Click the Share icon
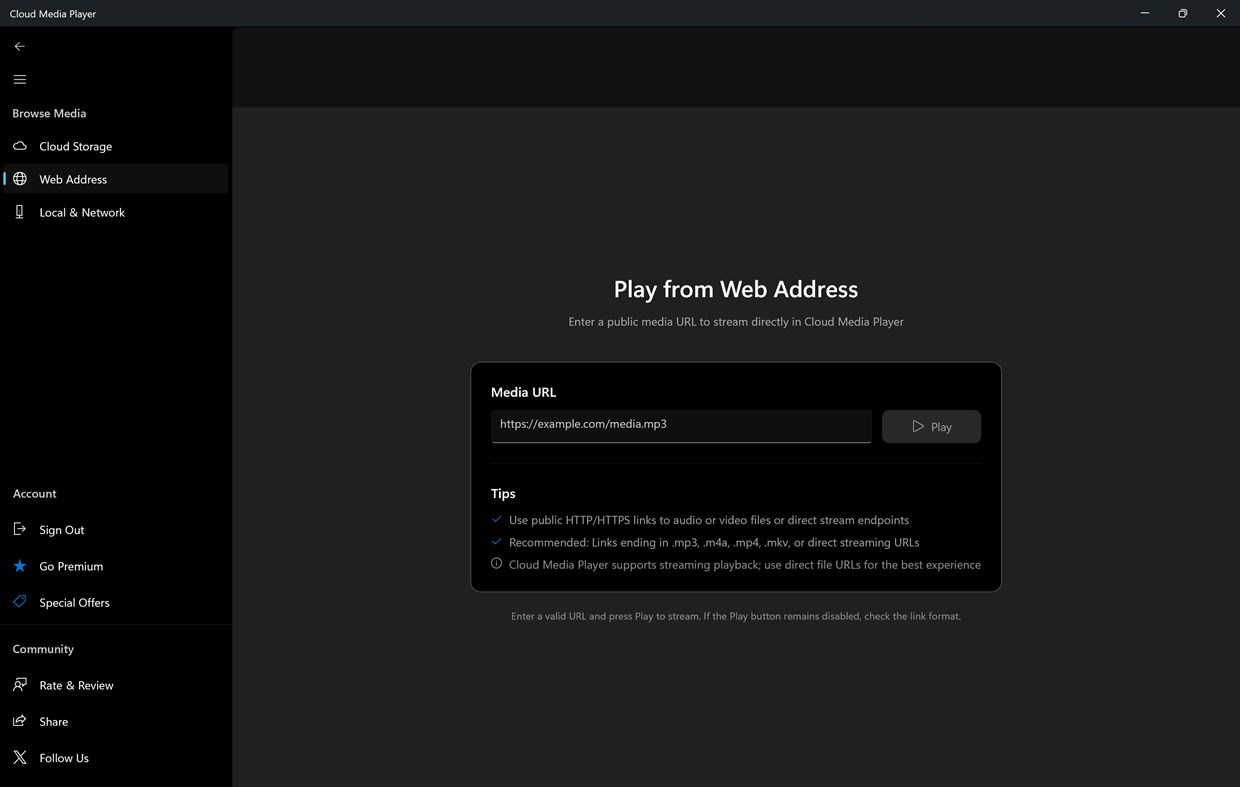The height and width of the screenshot is (787, 1240). click(19, 721)
